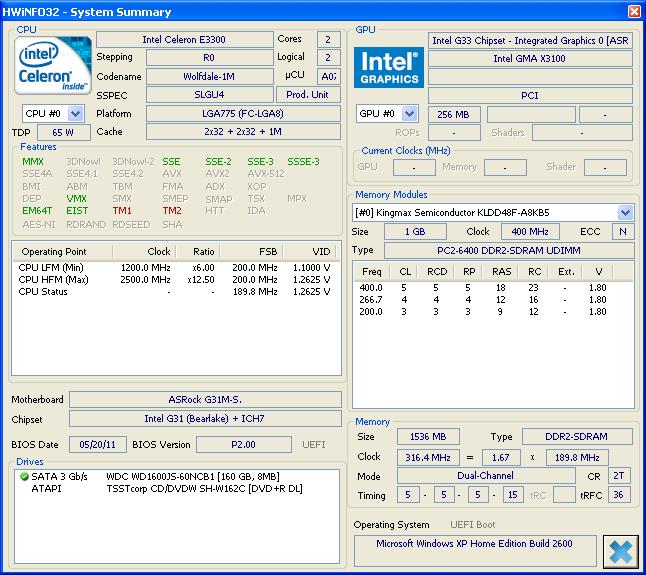Click the Intel GMA X3100 field
The image size is (646, 575).
point(530,58)
